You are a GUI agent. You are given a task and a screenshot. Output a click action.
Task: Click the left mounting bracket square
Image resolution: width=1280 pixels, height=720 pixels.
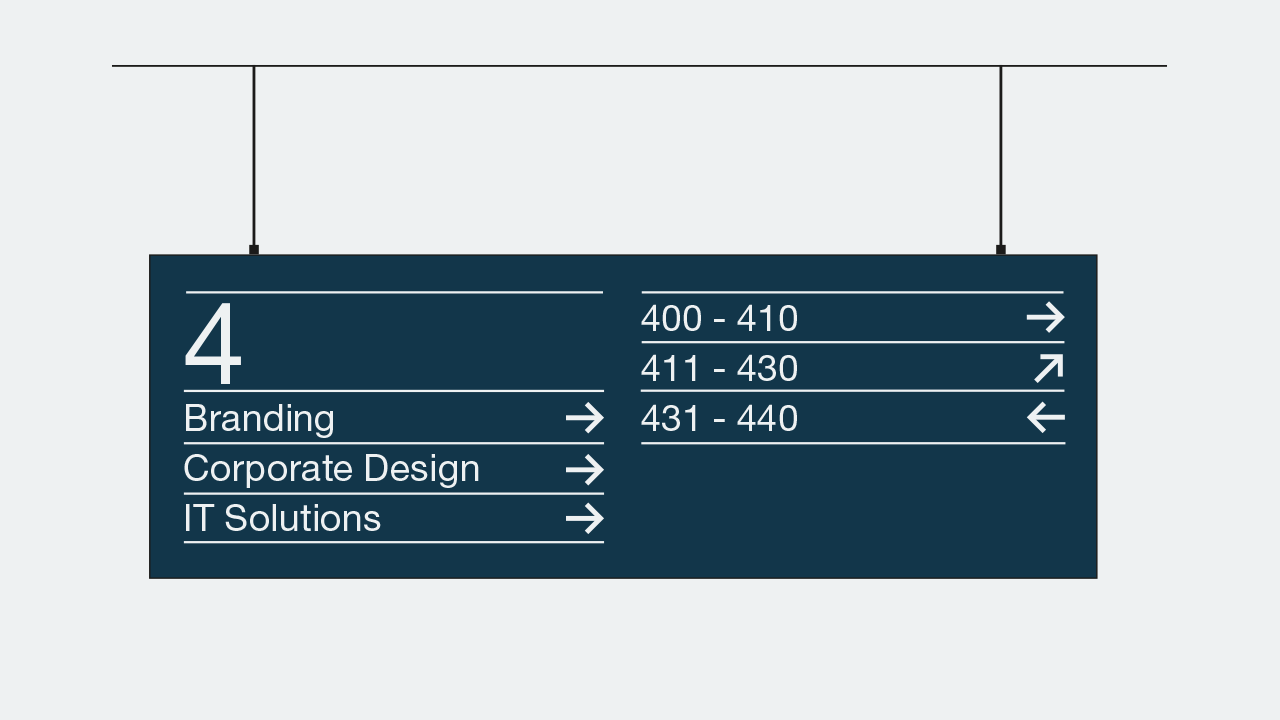point(254,250)
